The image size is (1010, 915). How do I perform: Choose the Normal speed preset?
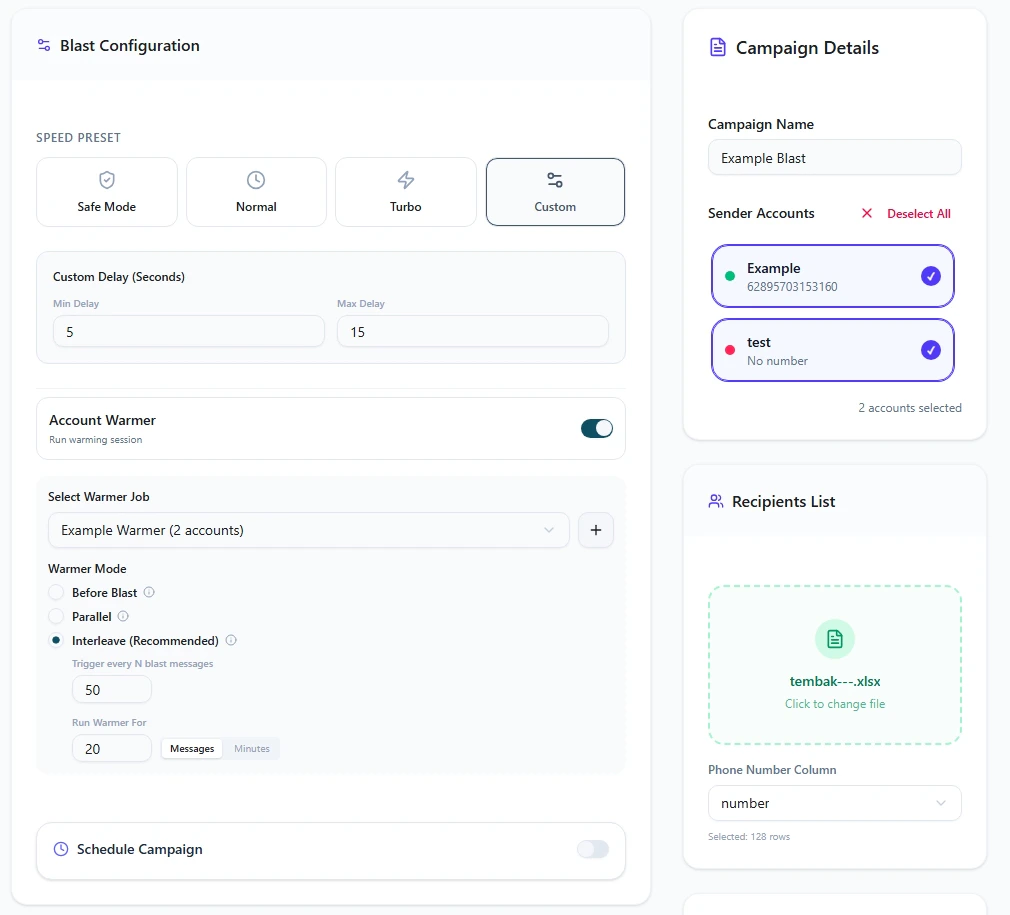[256, 192]
